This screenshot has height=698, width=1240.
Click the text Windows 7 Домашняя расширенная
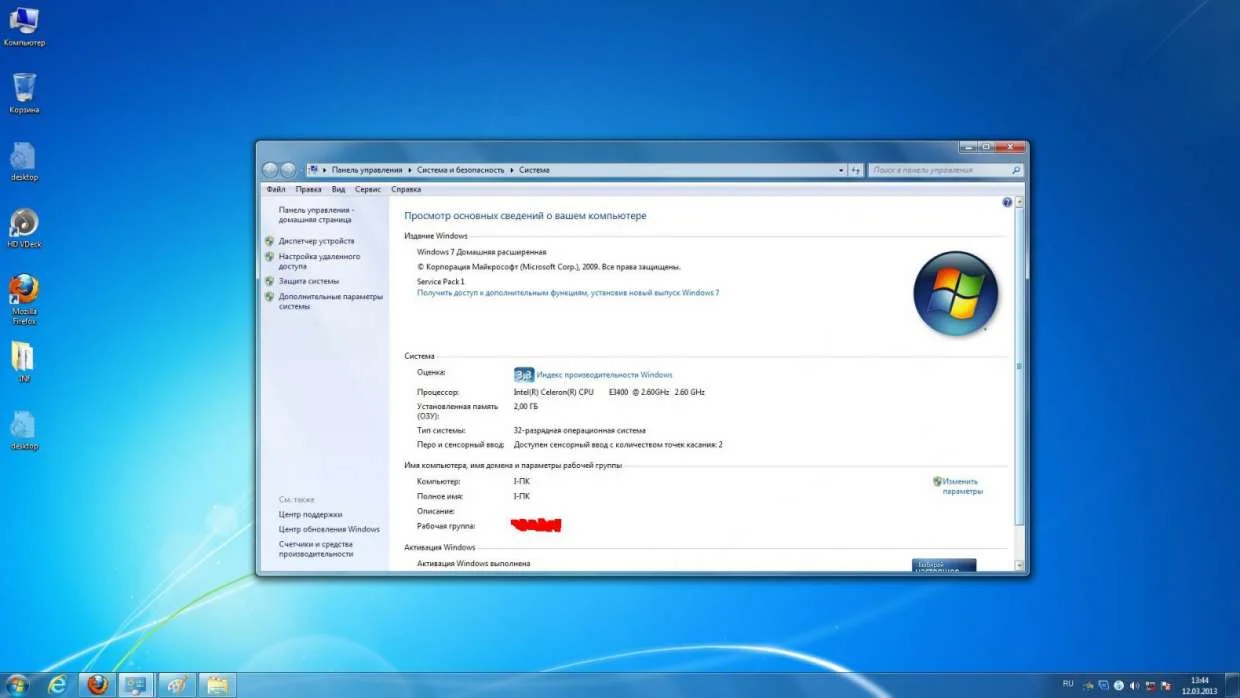(x=481, y=252)
